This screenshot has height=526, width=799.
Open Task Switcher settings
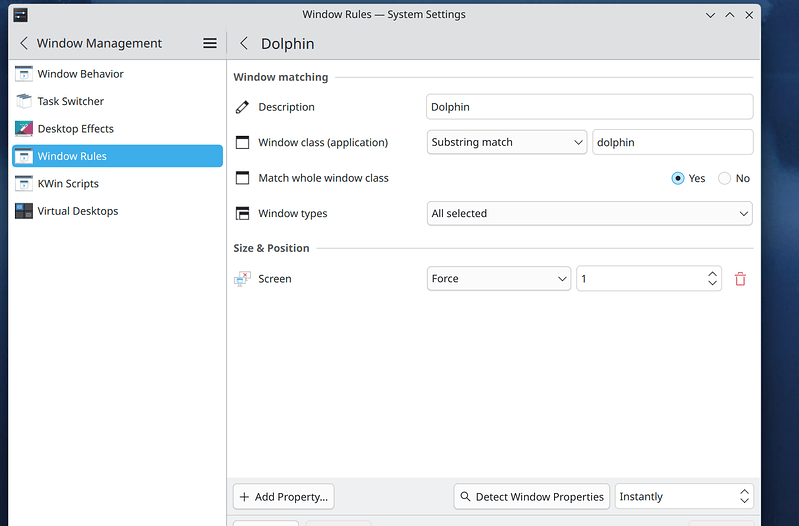coord(70,101)
